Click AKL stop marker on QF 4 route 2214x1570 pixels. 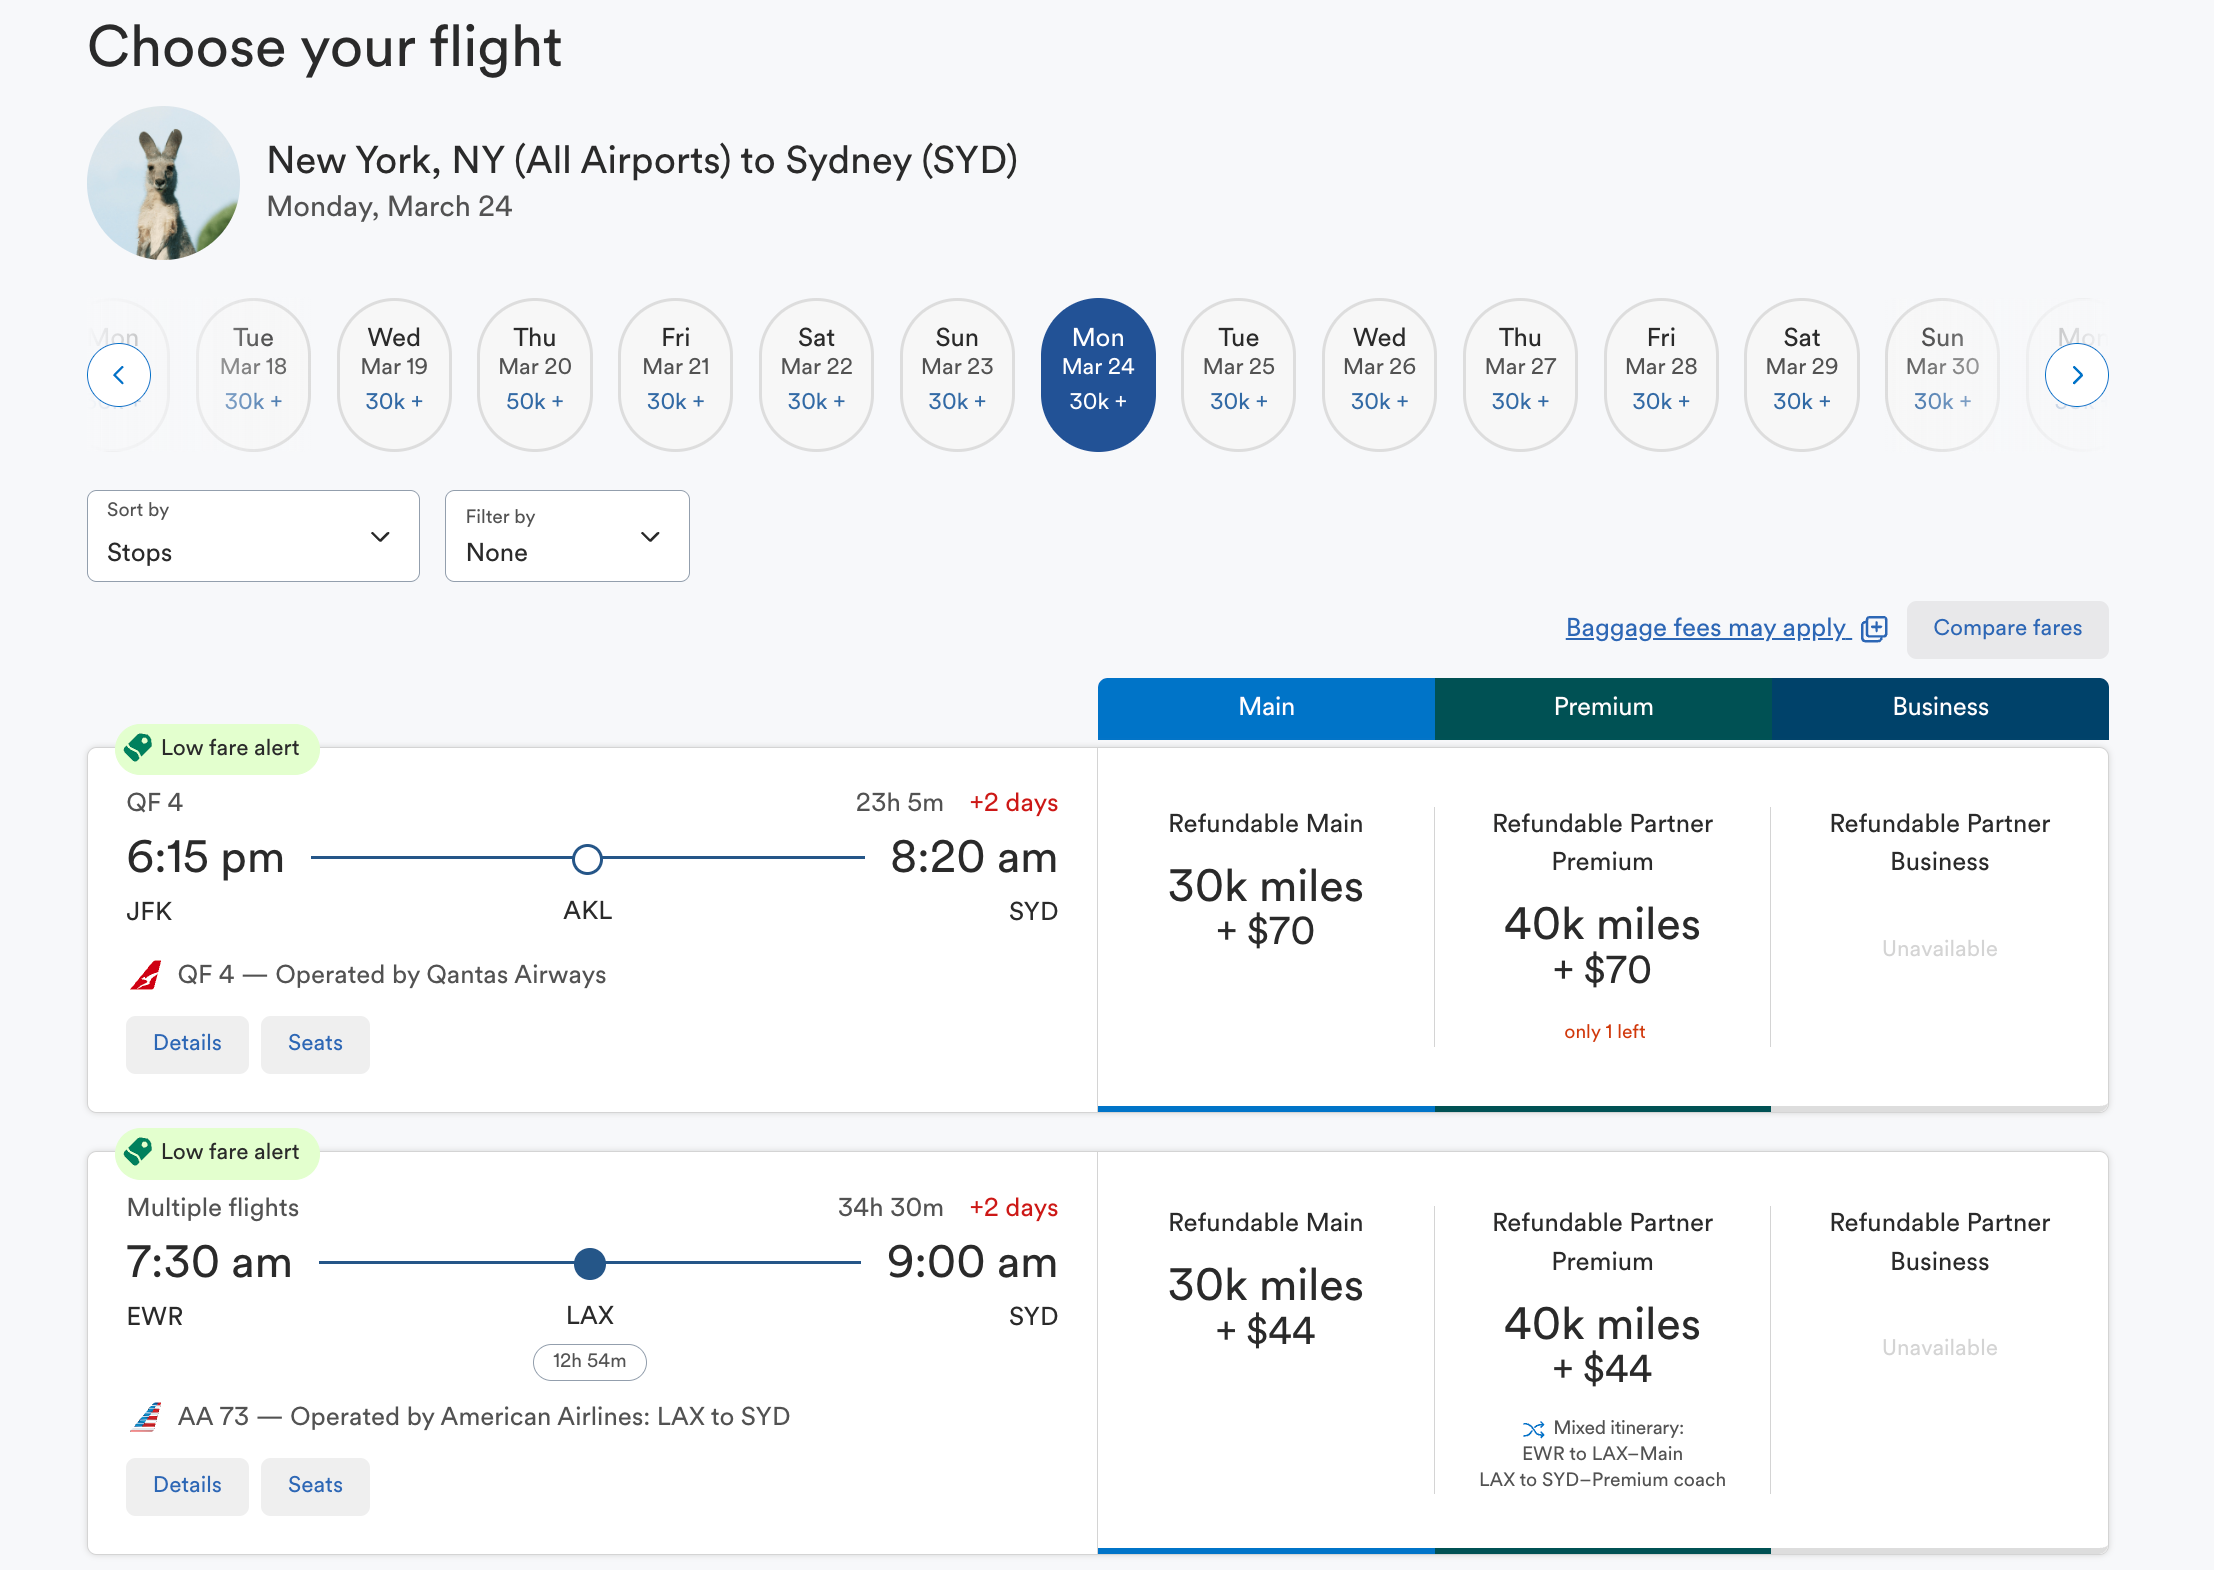(x=587, y=858)
